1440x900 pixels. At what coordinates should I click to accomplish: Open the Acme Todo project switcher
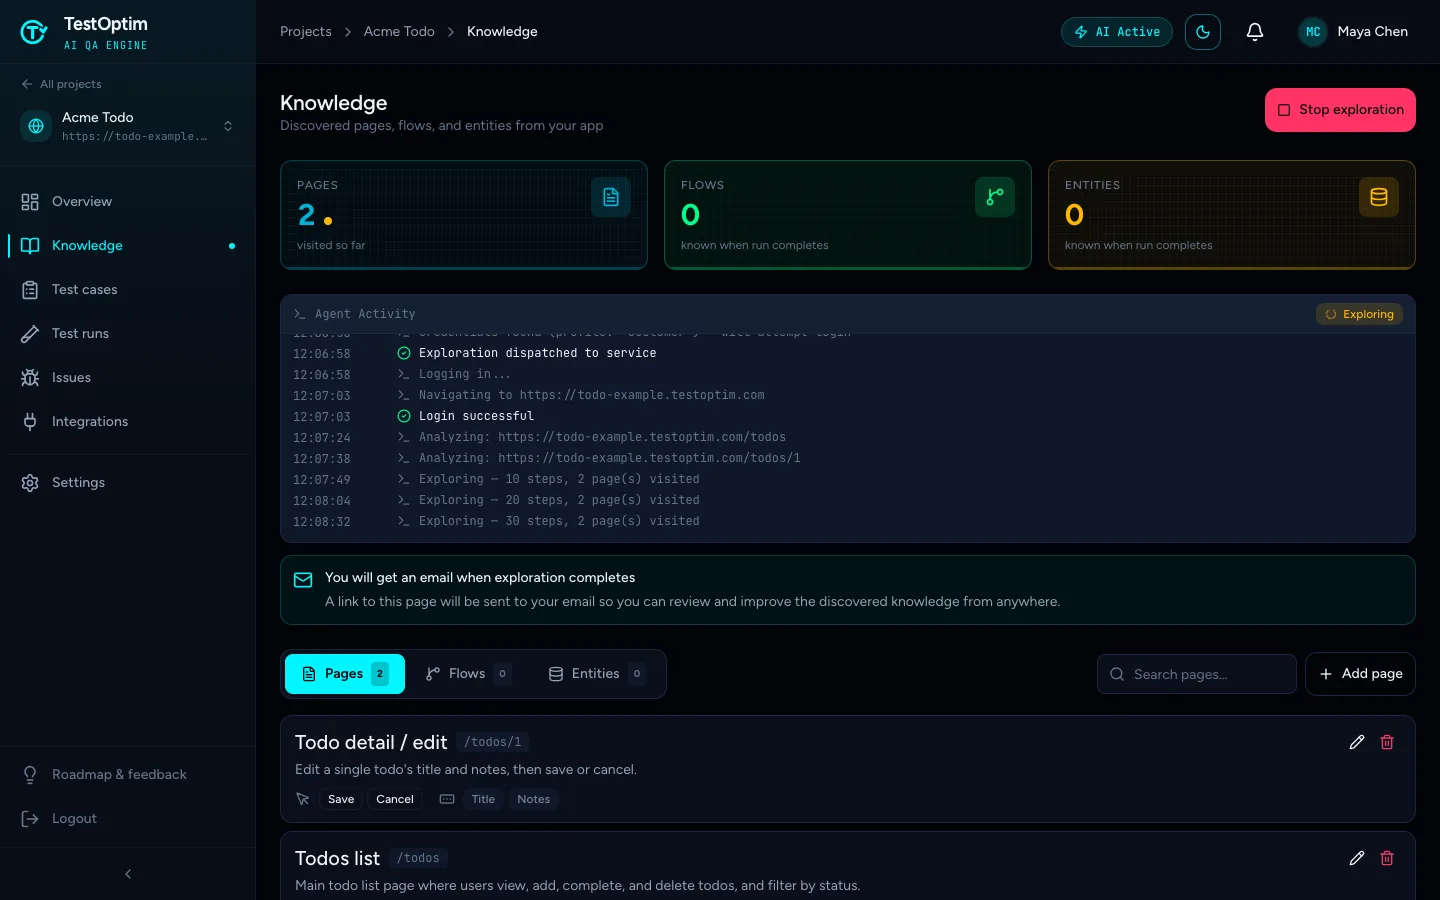point(128,126)
